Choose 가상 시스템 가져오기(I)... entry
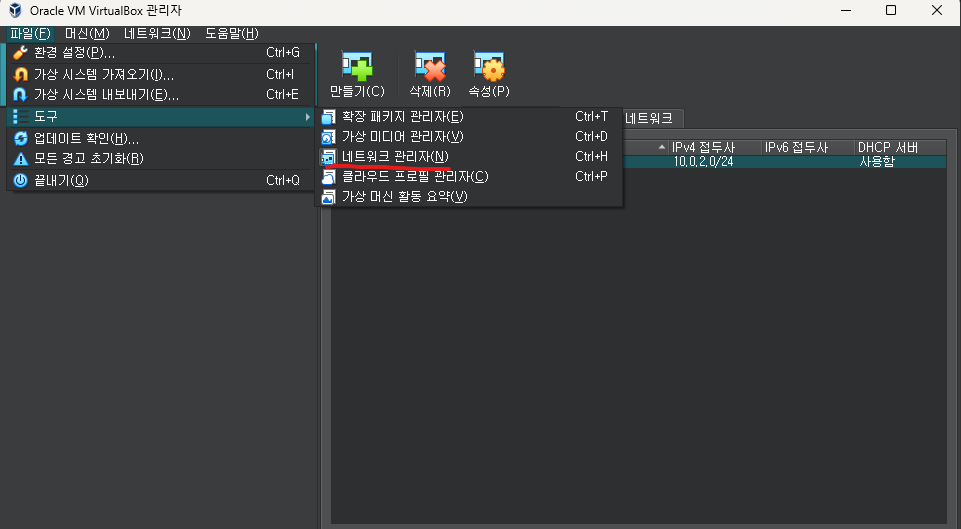Screen dimensions: 961x529 pyautogui.click(x=161, y=74)
